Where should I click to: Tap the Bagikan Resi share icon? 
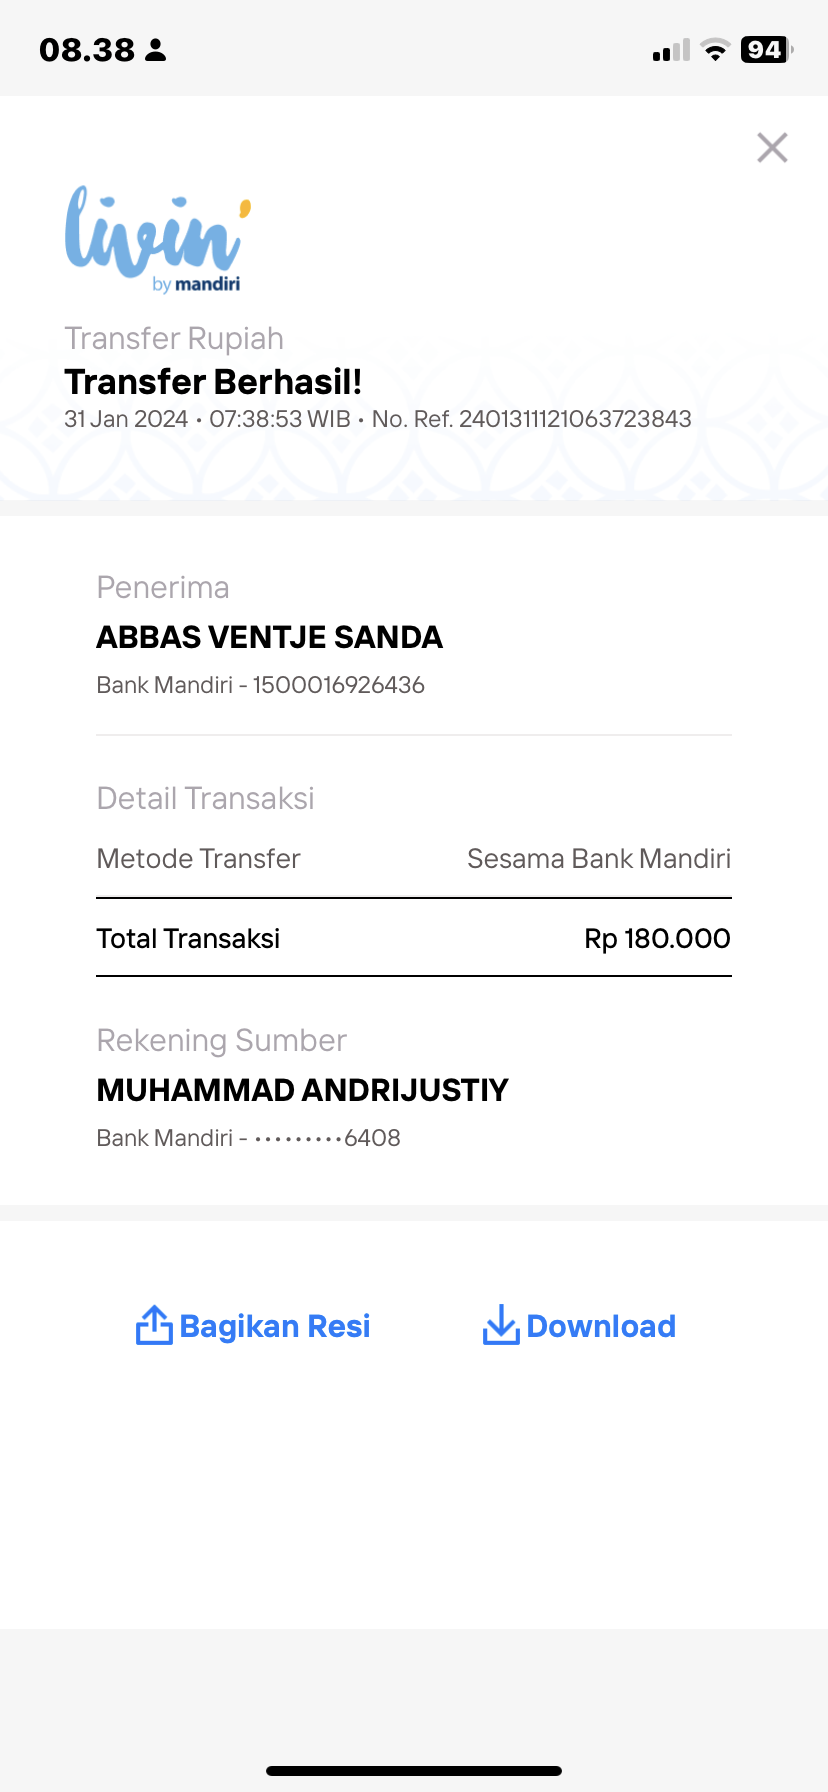point(154,1325)
